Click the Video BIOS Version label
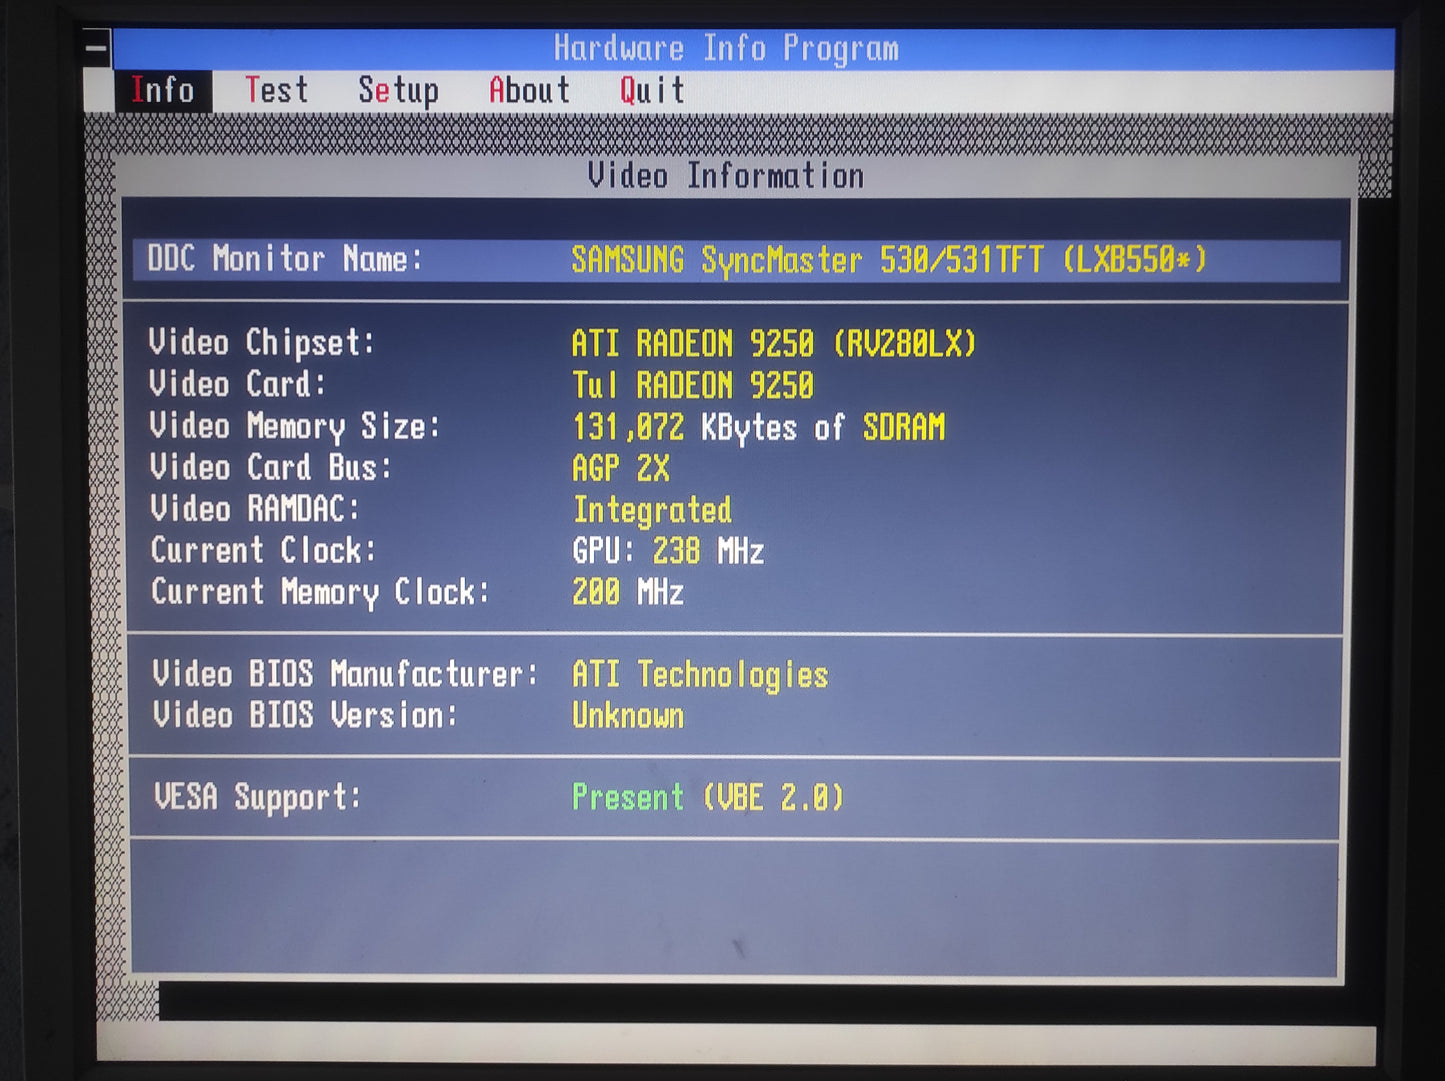Viewport: 1445px width, 1081px height. (x=305, y=716)
